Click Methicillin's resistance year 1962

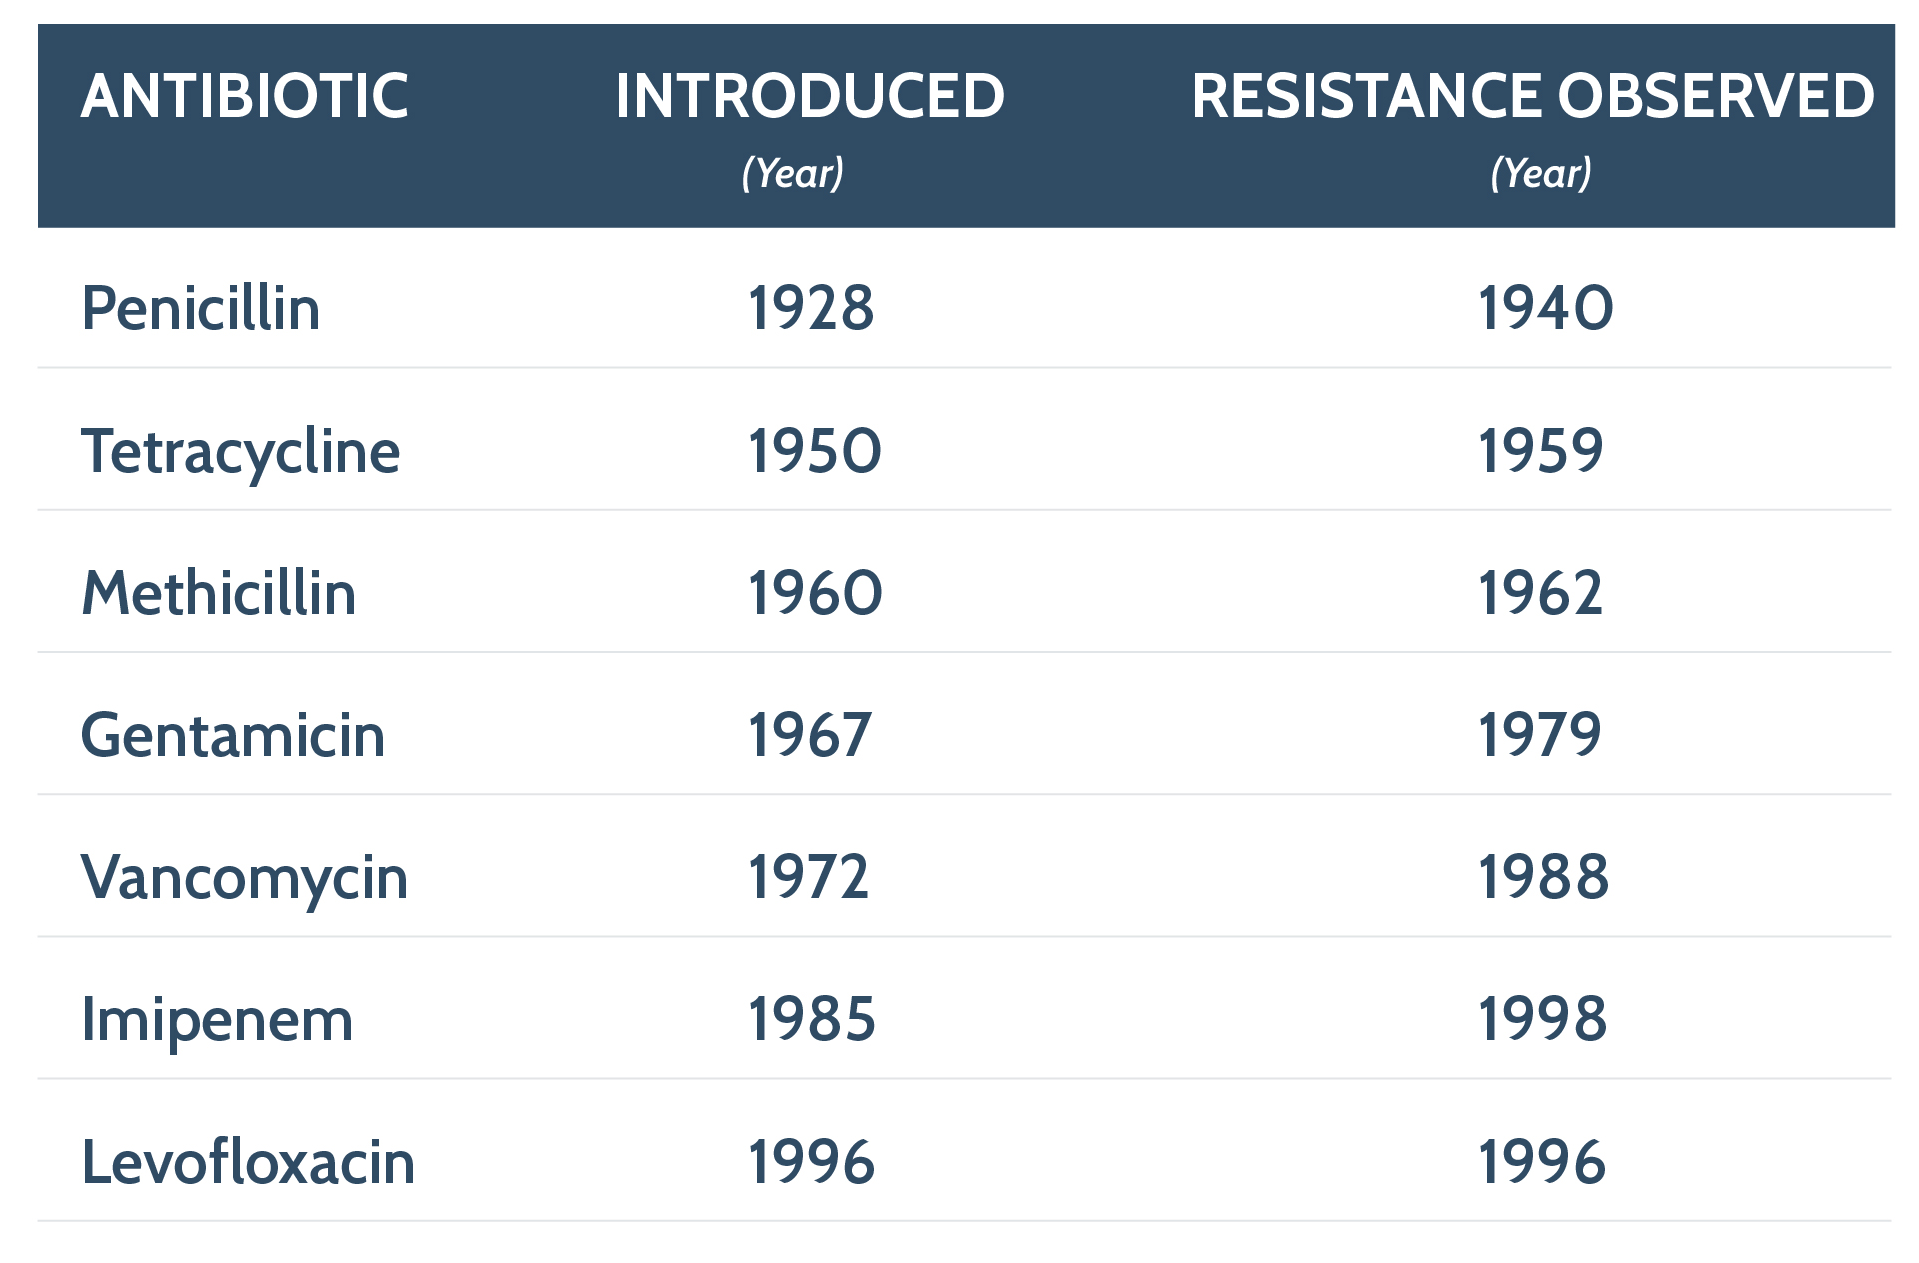click(x=1541, y=593)
